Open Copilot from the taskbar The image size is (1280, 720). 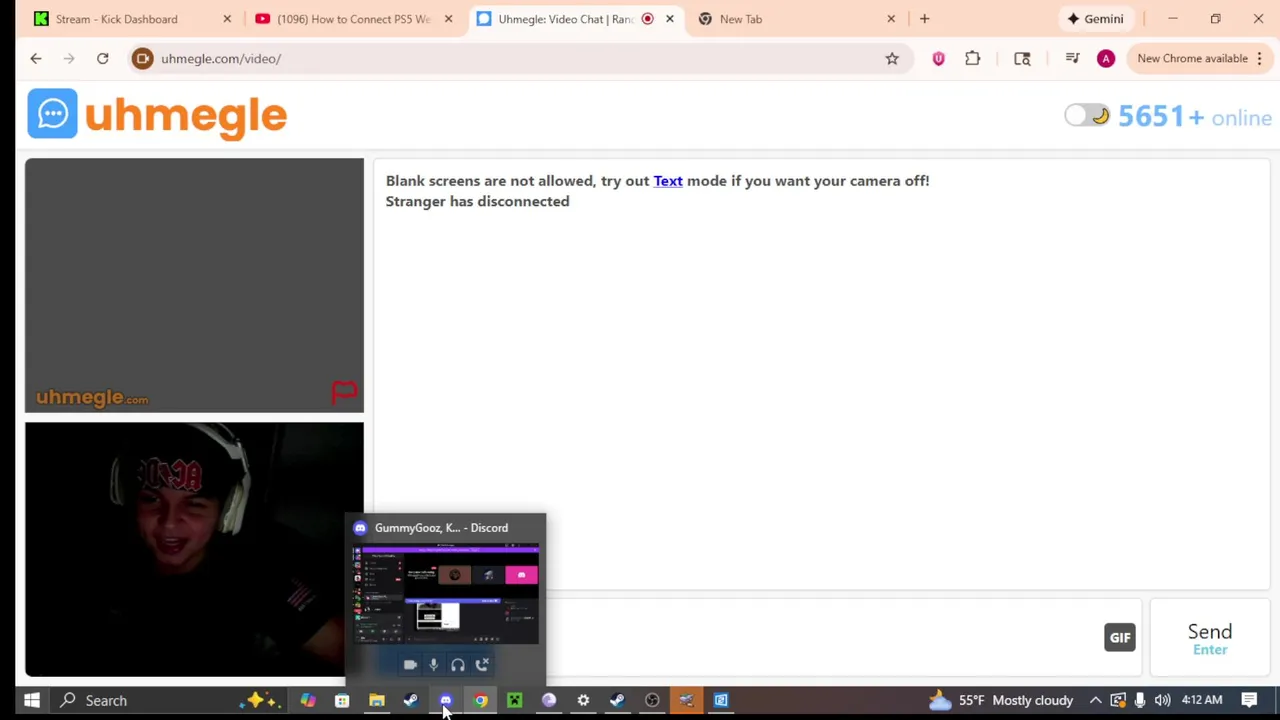coord(308,700)
